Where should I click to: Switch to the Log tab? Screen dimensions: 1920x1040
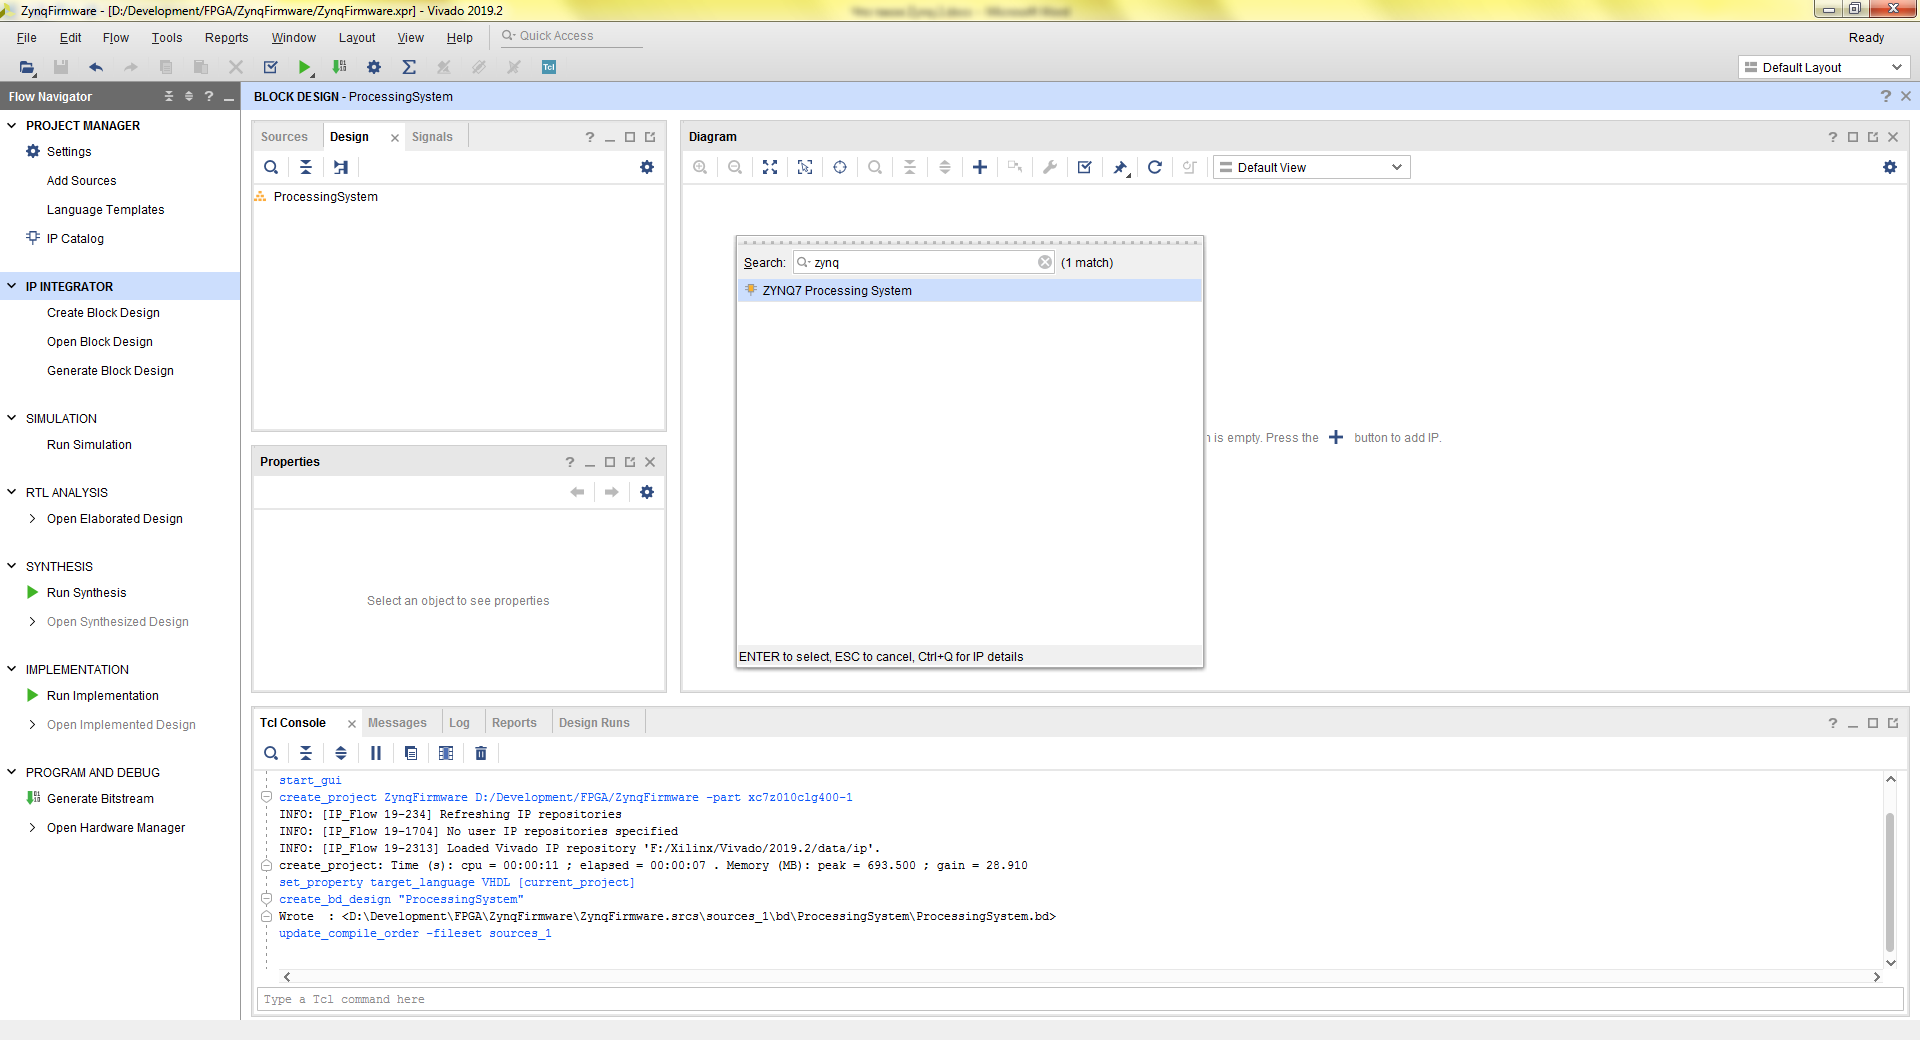click(x=459, y=723)
